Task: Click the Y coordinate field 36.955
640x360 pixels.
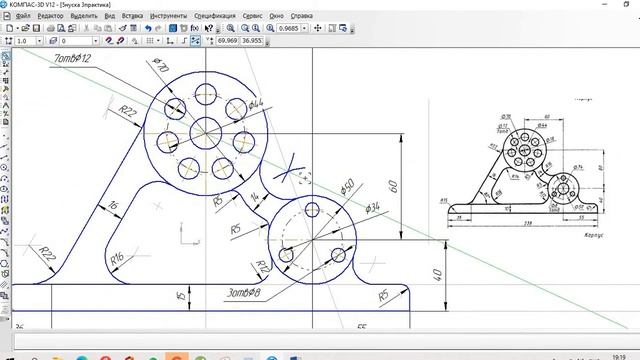Action: pos(252,41)
